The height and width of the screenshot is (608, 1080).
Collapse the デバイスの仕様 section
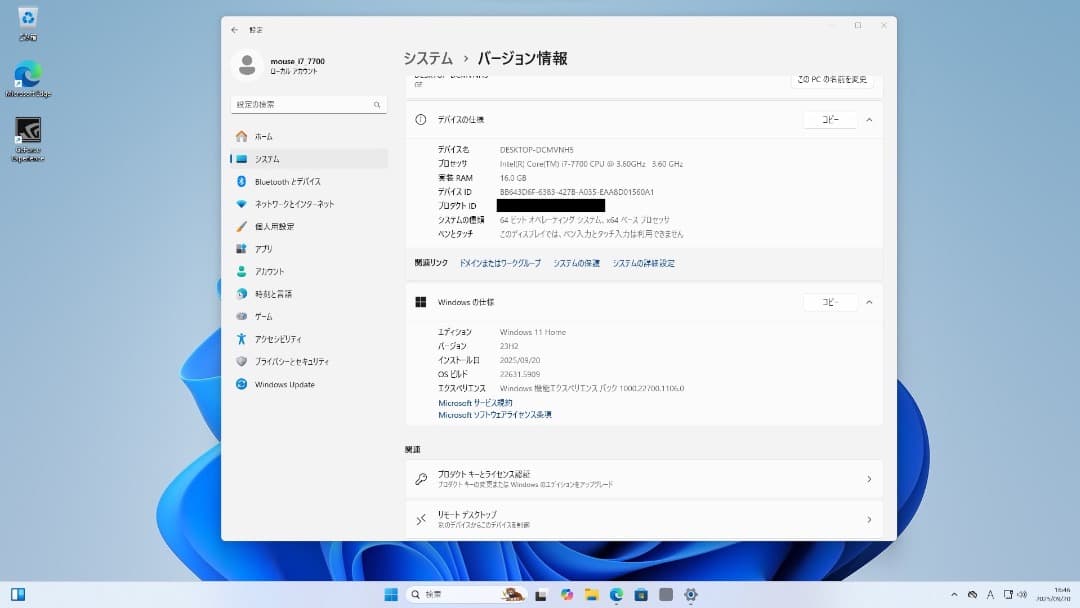[x=869, y=118]
